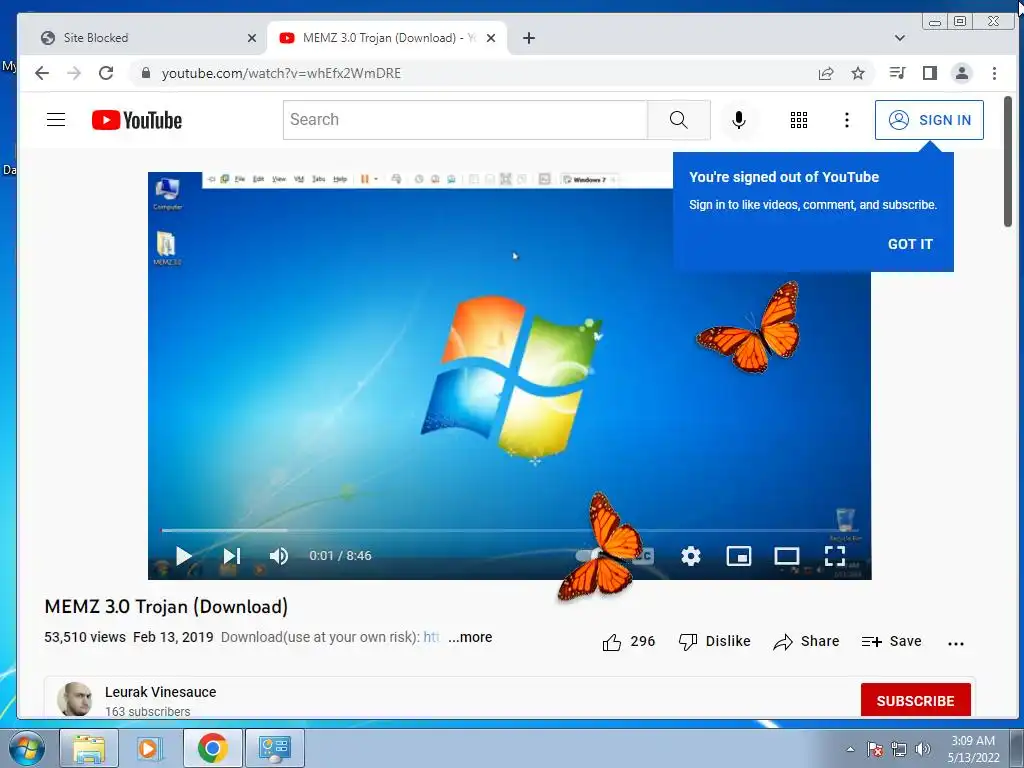1024x768 pixels.
Task: Expand the description with ...more
Action: (x=470, y=637)
